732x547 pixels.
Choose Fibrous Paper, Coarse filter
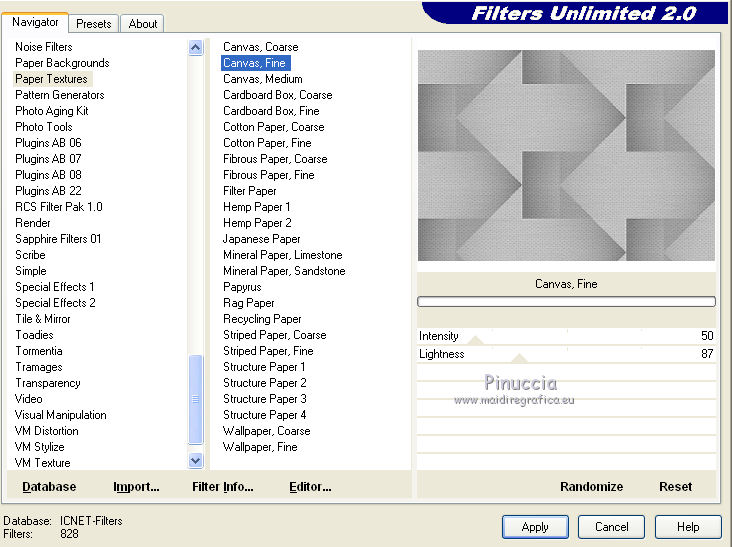275,159
